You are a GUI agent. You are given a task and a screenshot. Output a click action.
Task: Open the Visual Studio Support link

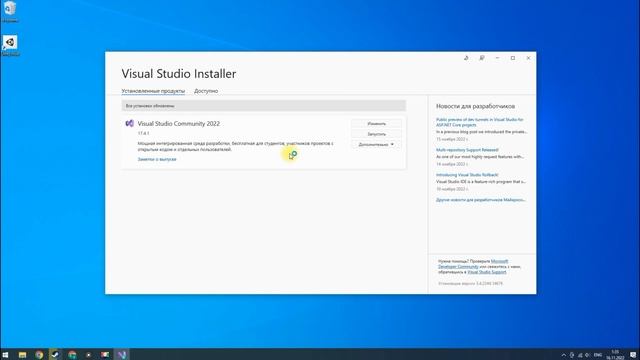pyautogui.click(x=487, y=272)
